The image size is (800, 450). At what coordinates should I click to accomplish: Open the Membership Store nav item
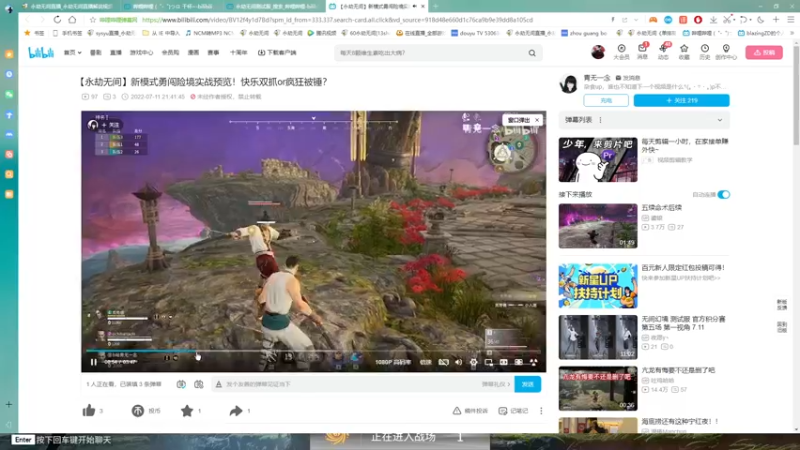(170, 53)
